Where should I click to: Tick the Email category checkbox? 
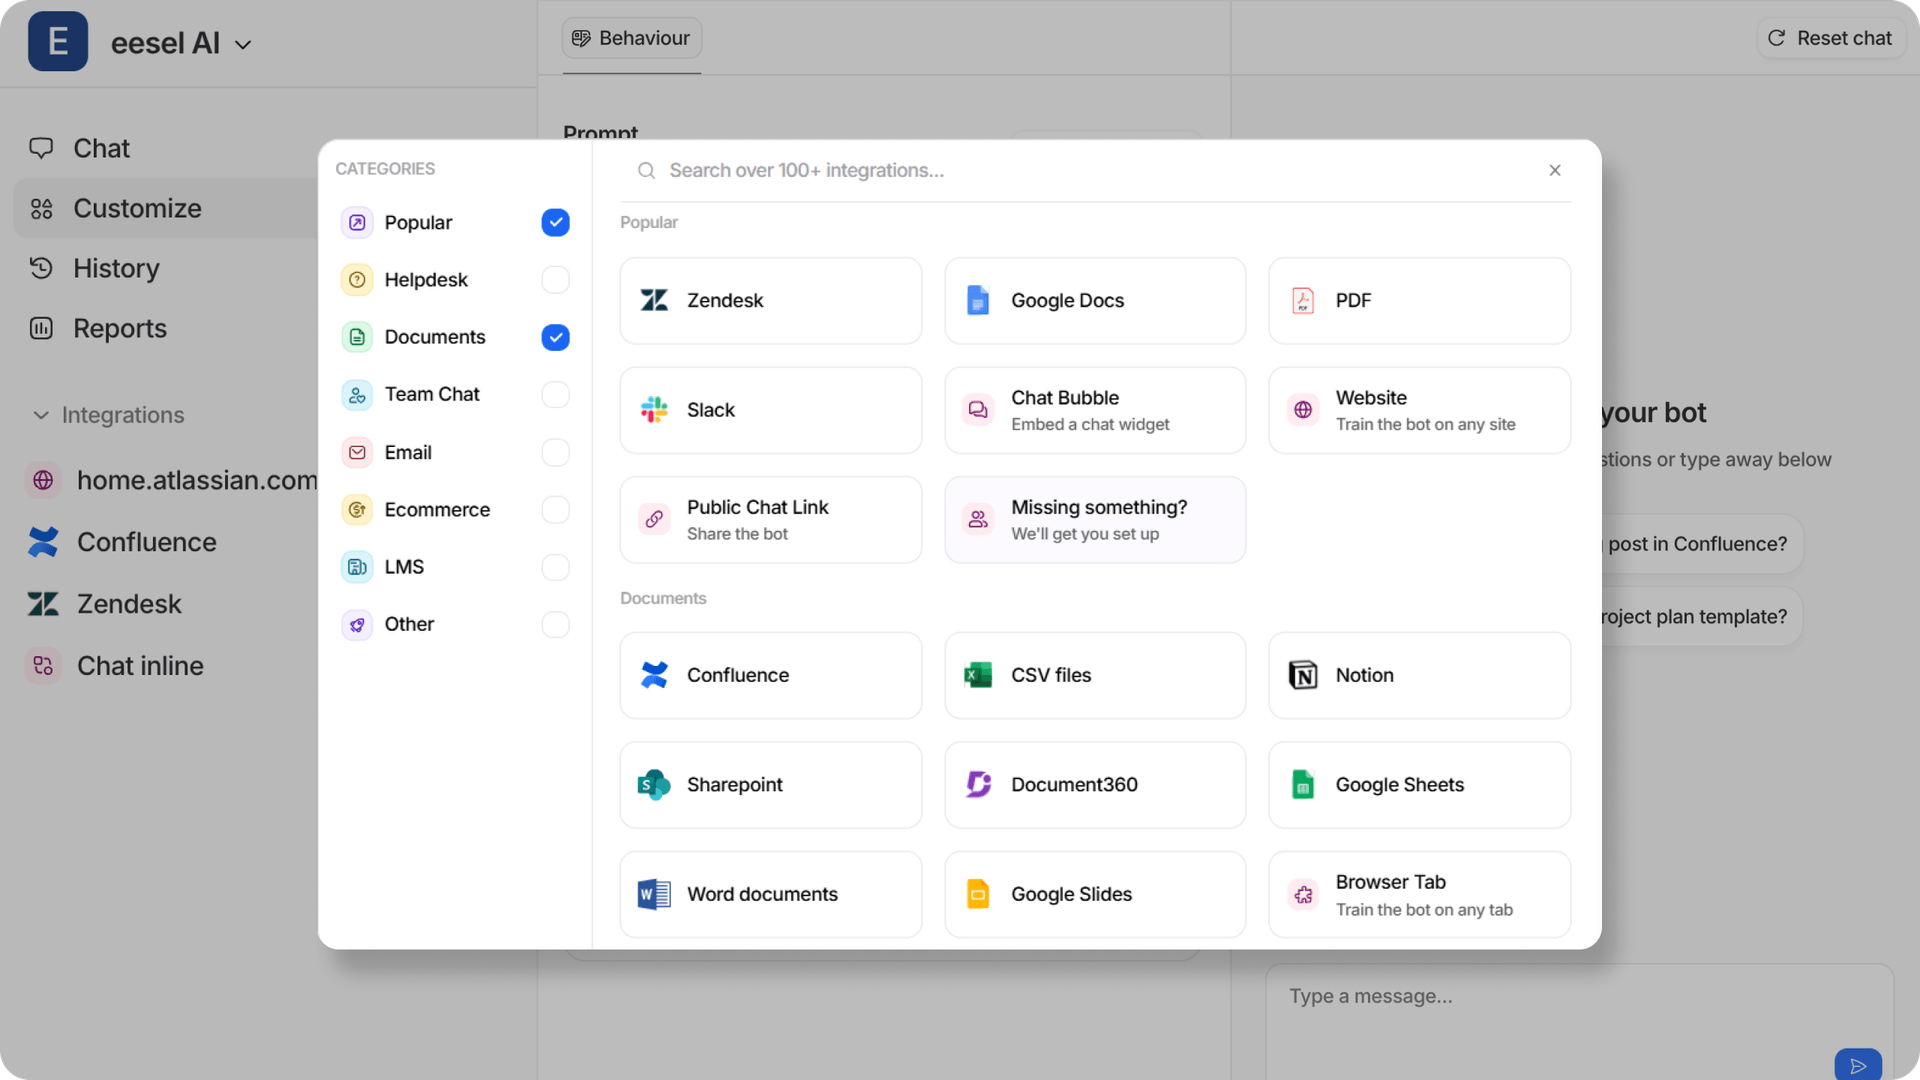(555, 452)
